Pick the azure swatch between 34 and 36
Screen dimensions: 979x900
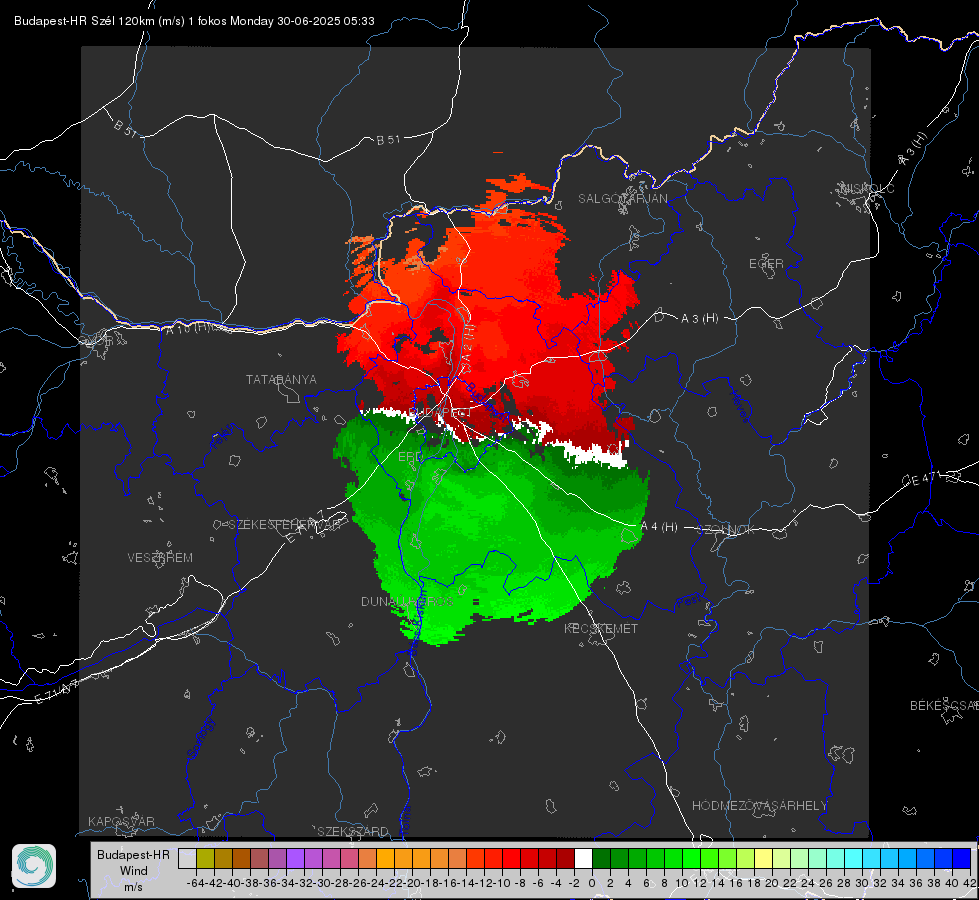[x=907, y=858]
